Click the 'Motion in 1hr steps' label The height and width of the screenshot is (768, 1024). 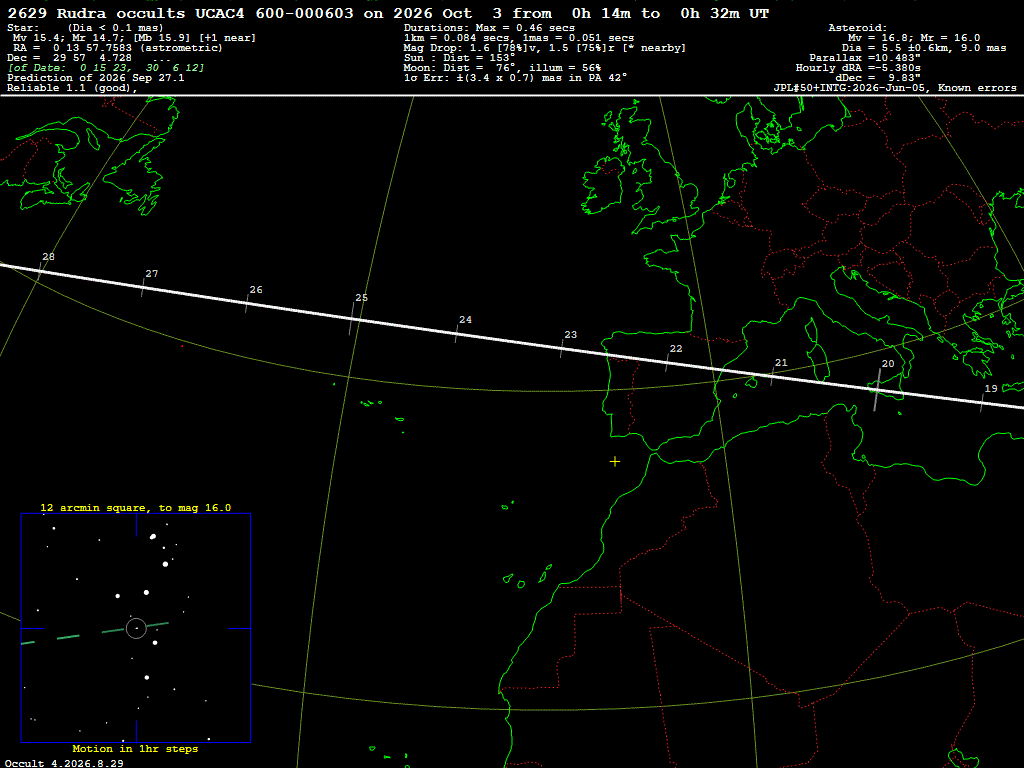tap(135, 748)
